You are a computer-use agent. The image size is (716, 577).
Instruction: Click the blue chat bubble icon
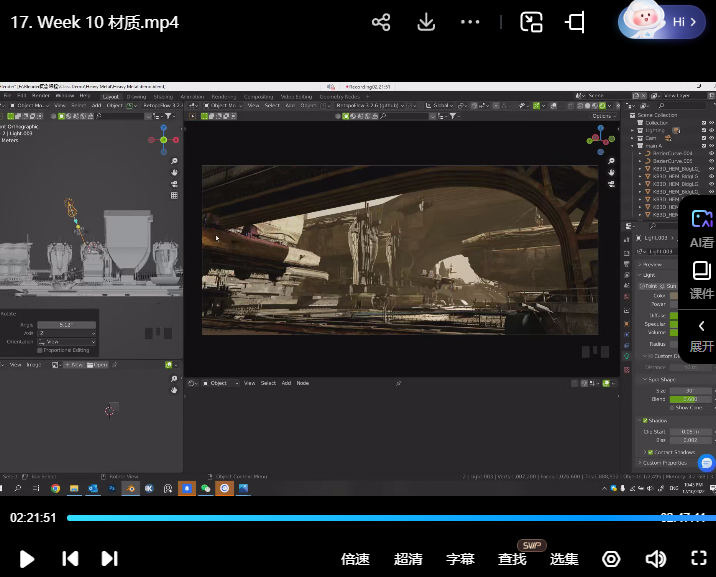(x=706, y=463)
